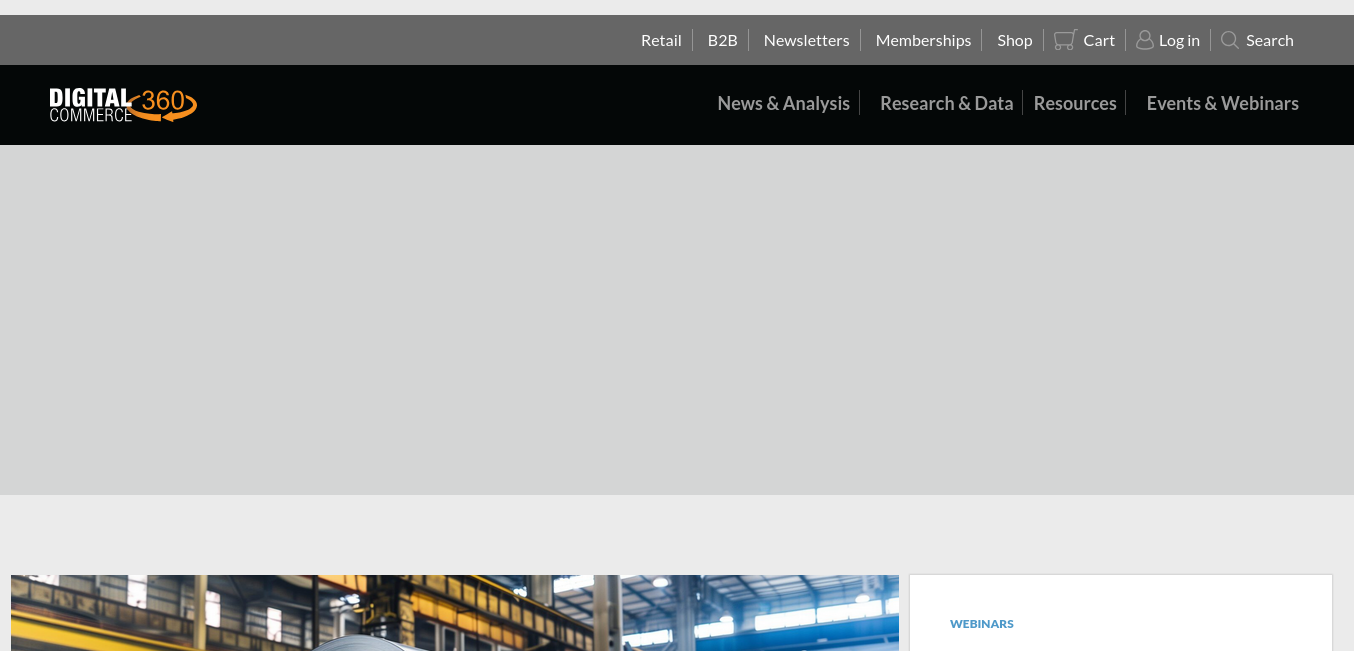This screenshot has height=651, width=1366.
Task: Open the Retail section
Action: point(661,40)
